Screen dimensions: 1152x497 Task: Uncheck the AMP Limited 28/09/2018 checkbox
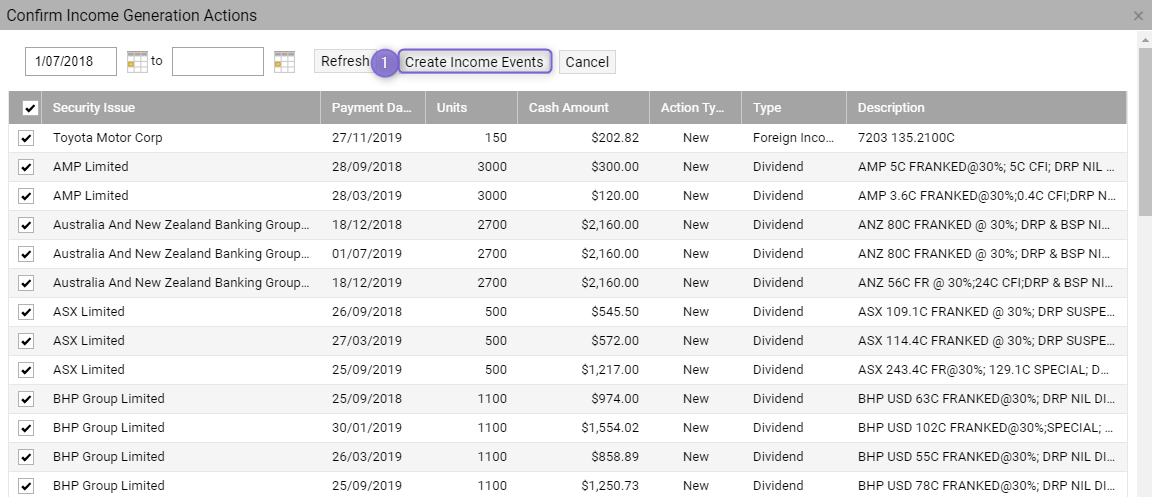pos(26,167)
